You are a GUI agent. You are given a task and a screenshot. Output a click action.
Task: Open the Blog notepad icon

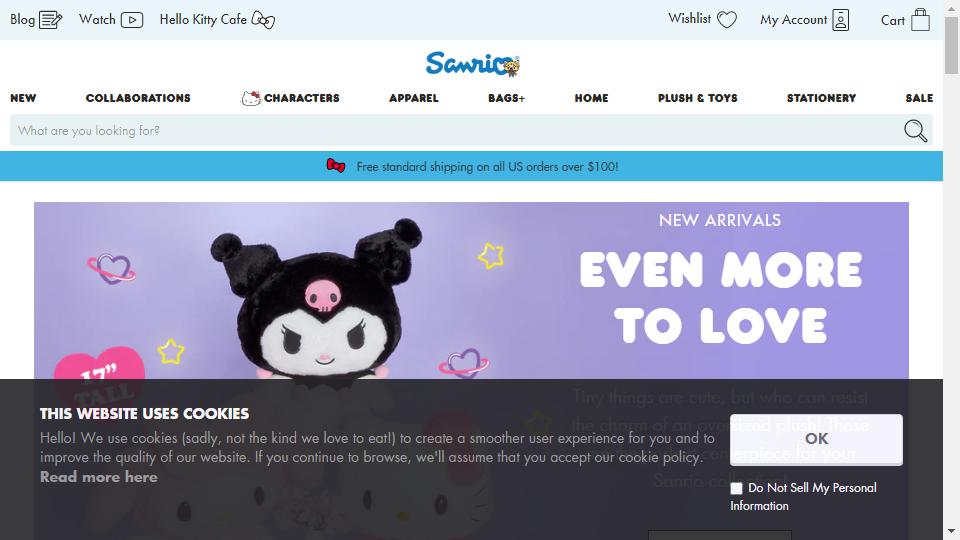pyautogui.click(x=50, y=20)
